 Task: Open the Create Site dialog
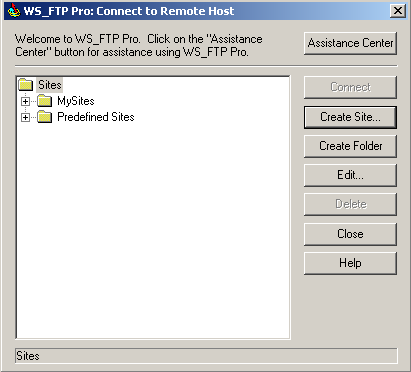[350, 117]
